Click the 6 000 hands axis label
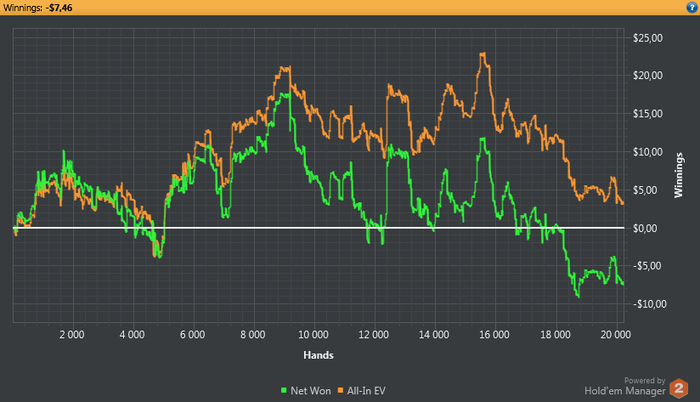Viewport: 700px width, 402px height. [192, 335]
